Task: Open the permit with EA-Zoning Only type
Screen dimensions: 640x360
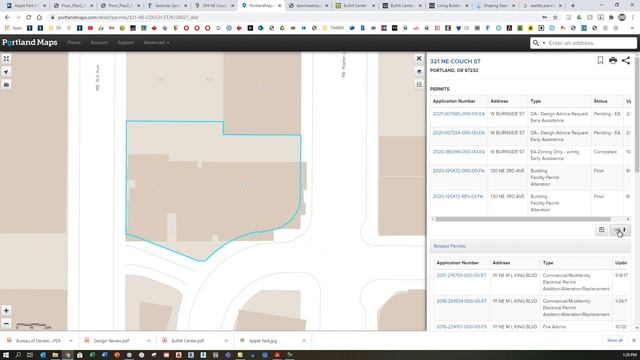Action: click(459, 152)
